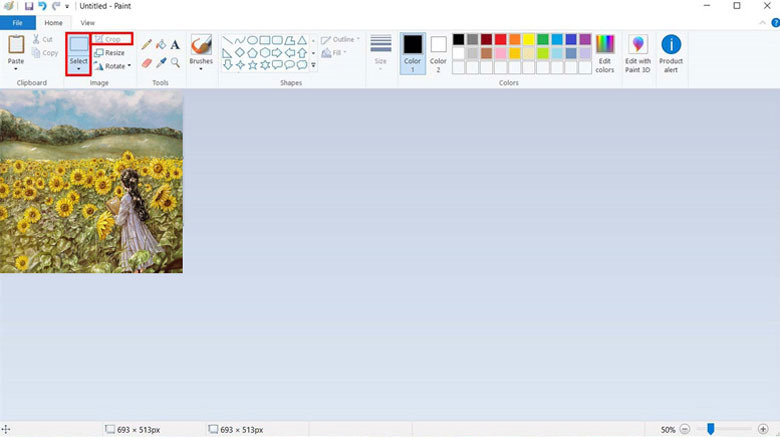
Task: Click the Select rectangle tool icon
Action: coord(78,45)
